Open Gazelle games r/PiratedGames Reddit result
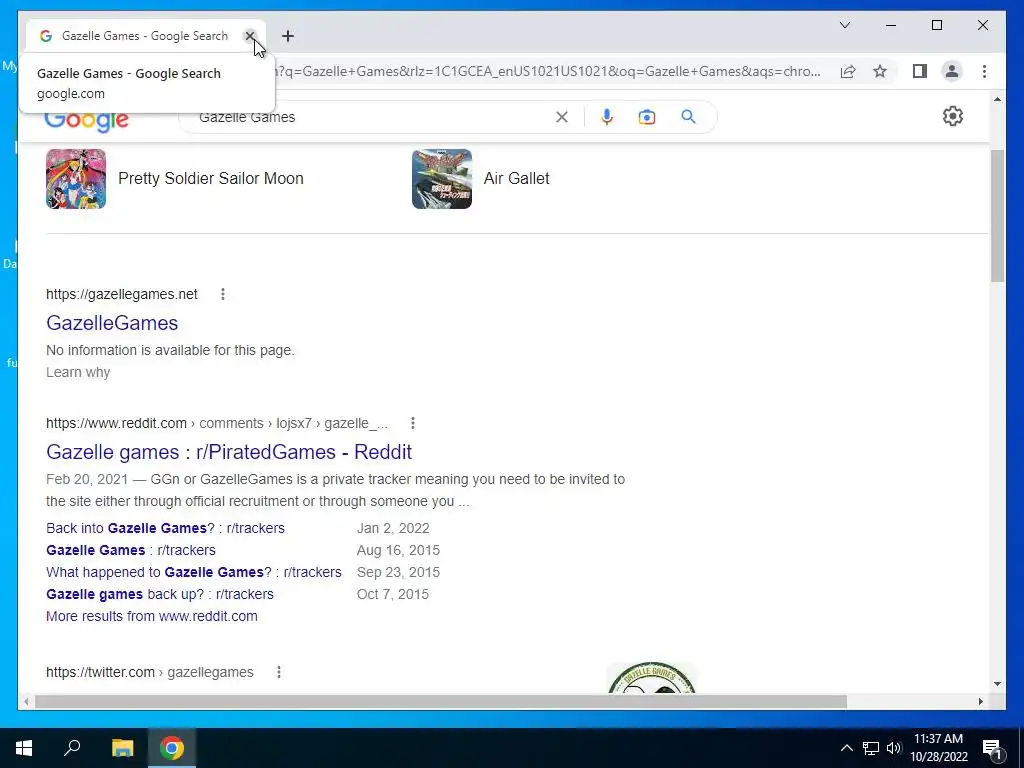This screenshot has width=1024, height=768. (229, 452)
